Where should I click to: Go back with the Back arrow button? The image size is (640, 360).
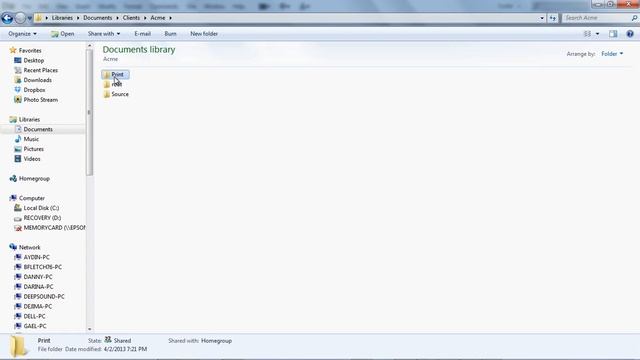click(7, 18)
